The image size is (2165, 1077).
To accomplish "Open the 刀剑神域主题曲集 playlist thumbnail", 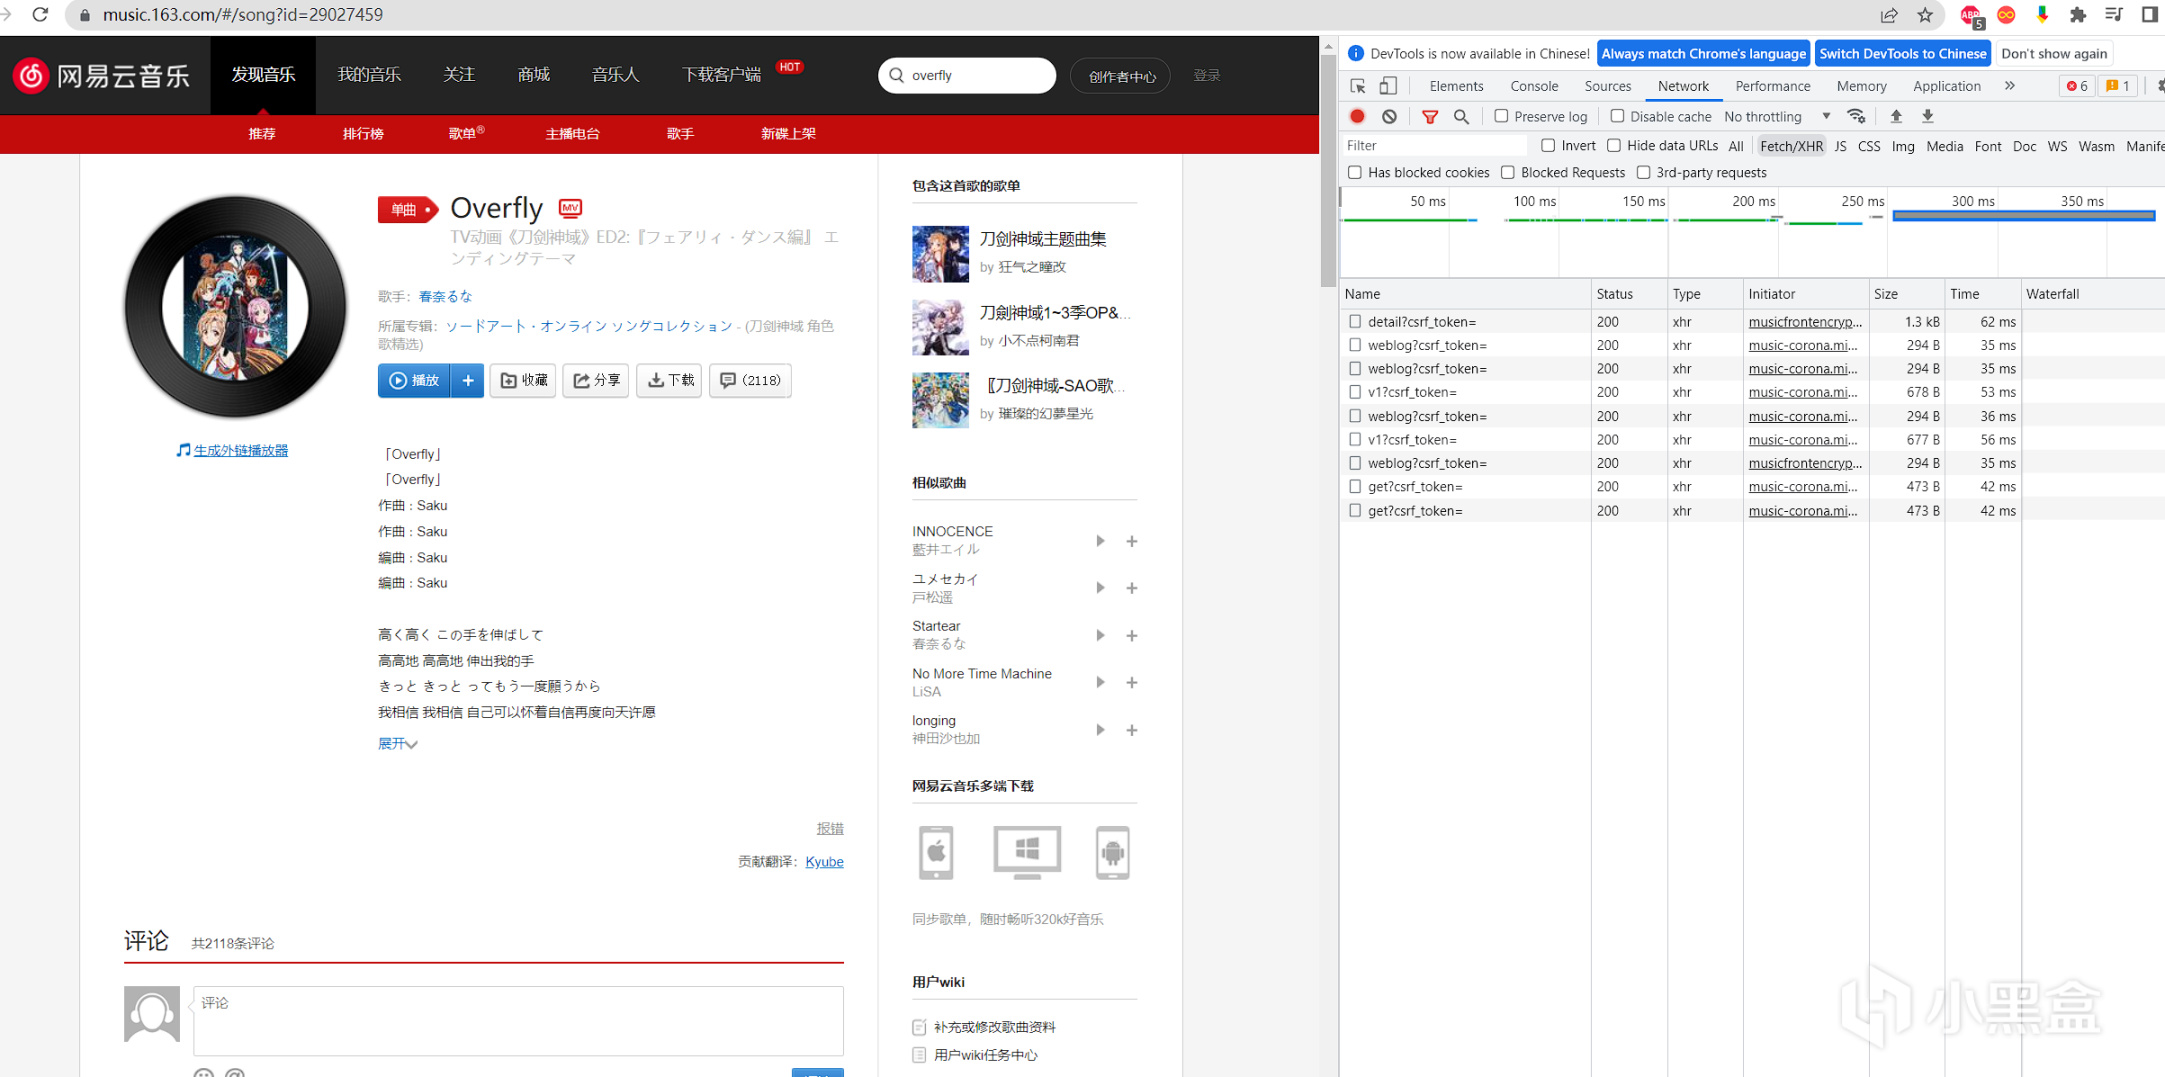I will 940,254.
